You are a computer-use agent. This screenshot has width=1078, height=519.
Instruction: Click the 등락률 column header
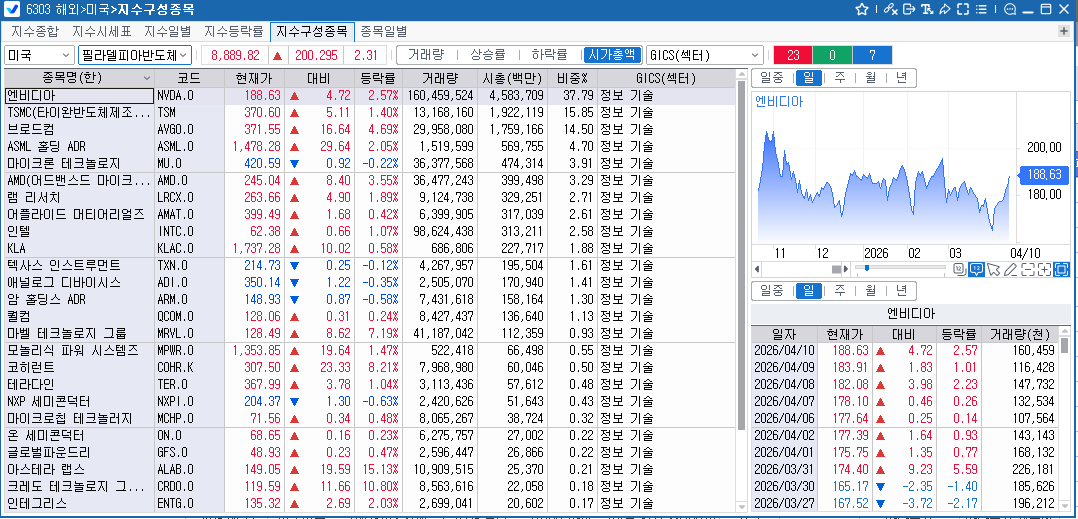[x=377, y=78]
